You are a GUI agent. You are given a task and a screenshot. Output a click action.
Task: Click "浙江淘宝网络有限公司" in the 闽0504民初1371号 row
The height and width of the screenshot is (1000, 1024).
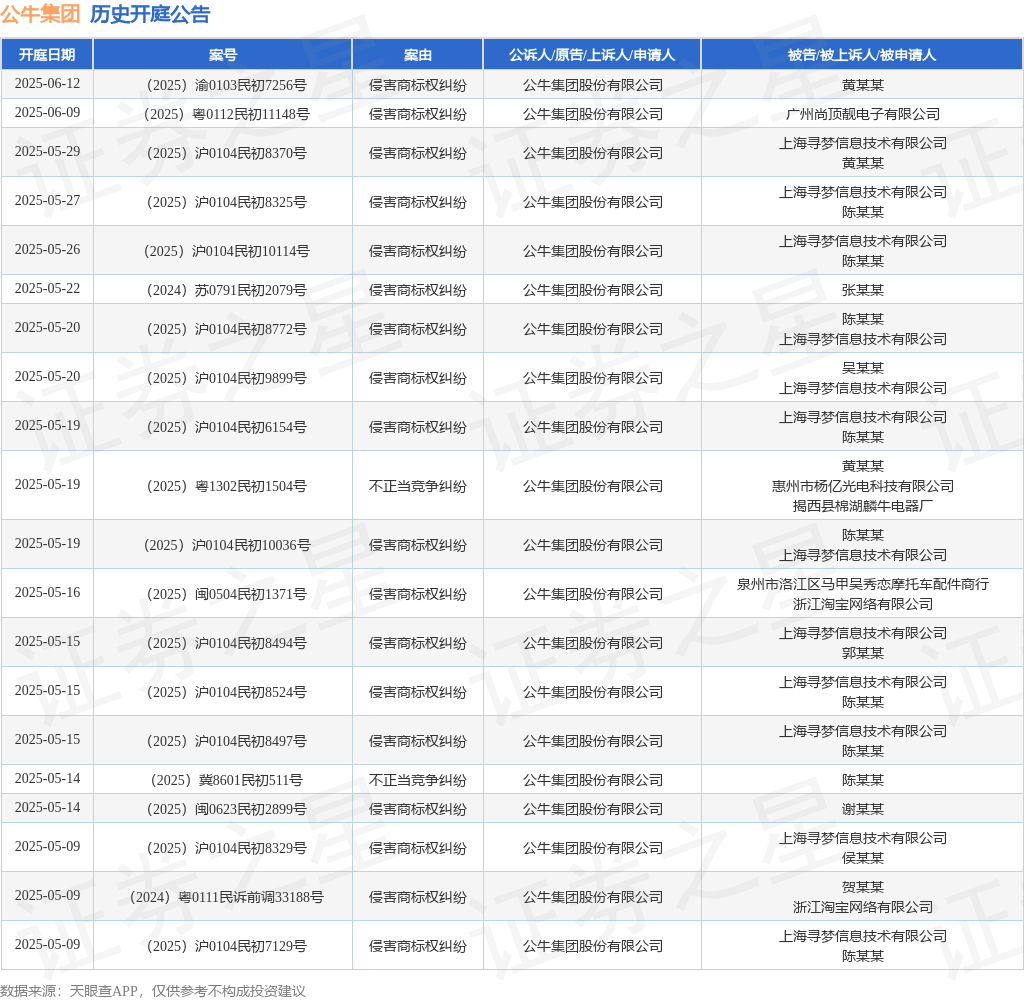point(863,604)
